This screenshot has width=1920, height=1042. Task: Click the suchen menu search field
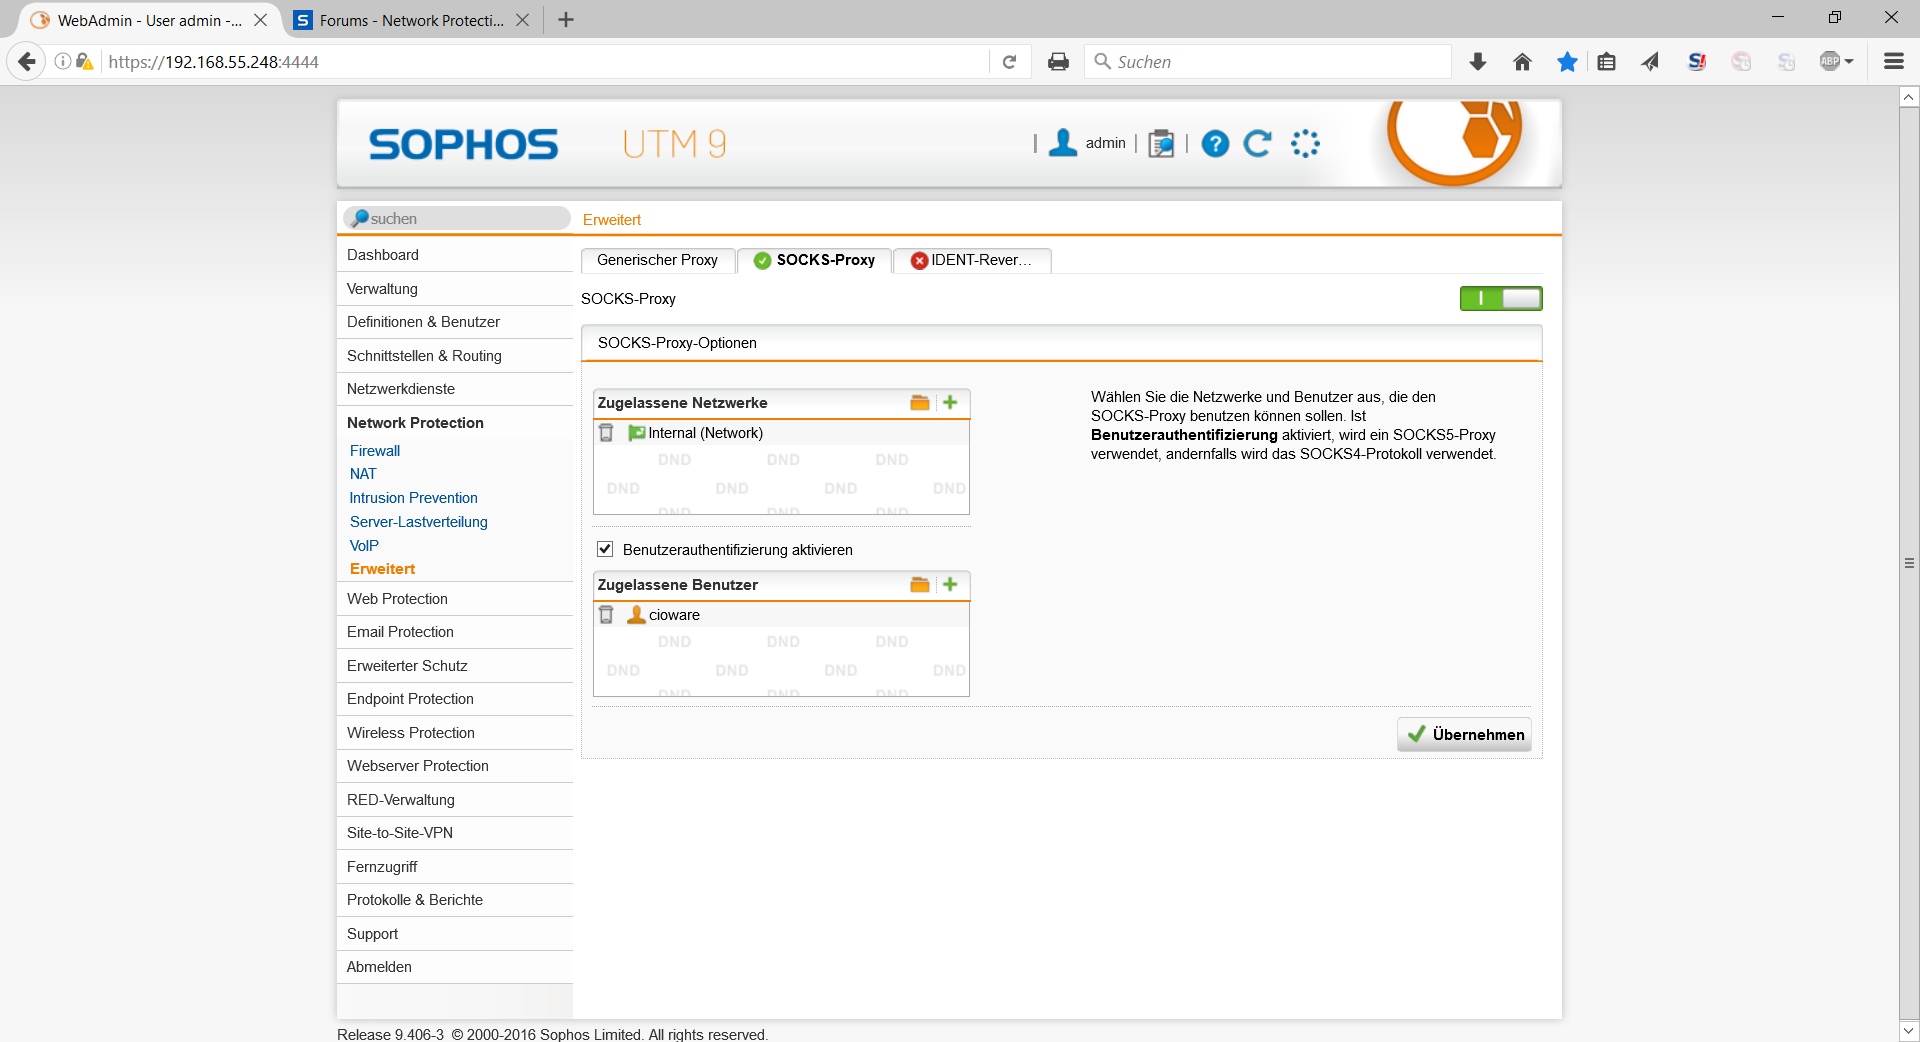[457, 218]
